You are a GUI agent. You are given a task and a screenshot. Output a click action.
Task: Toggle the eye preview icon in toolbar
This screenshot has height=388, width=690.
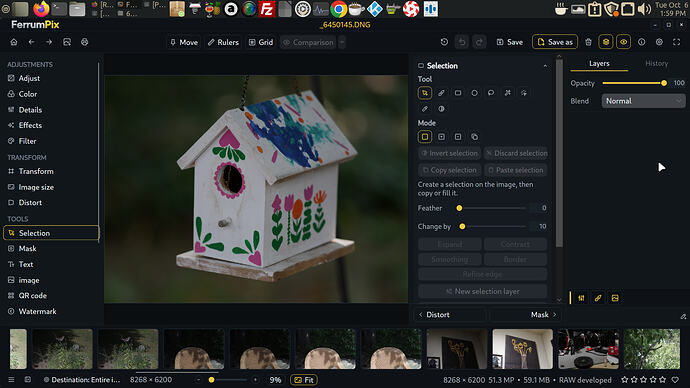[624, 42]
